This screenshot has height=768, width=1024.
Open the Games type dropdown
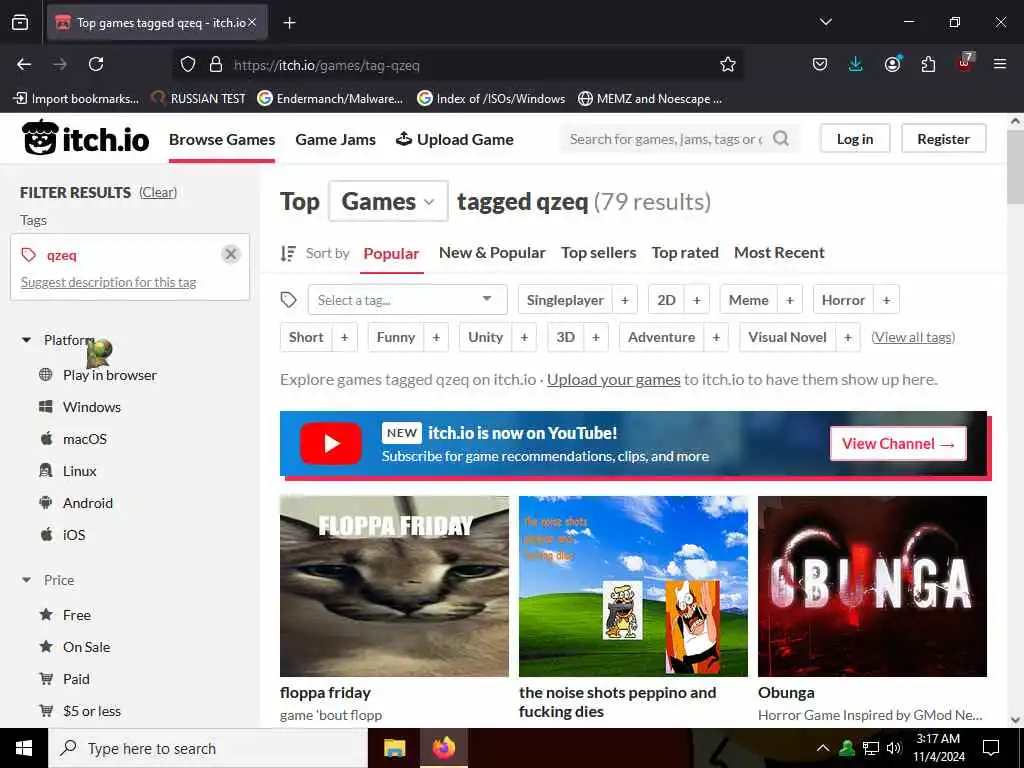tap(389, 201)
